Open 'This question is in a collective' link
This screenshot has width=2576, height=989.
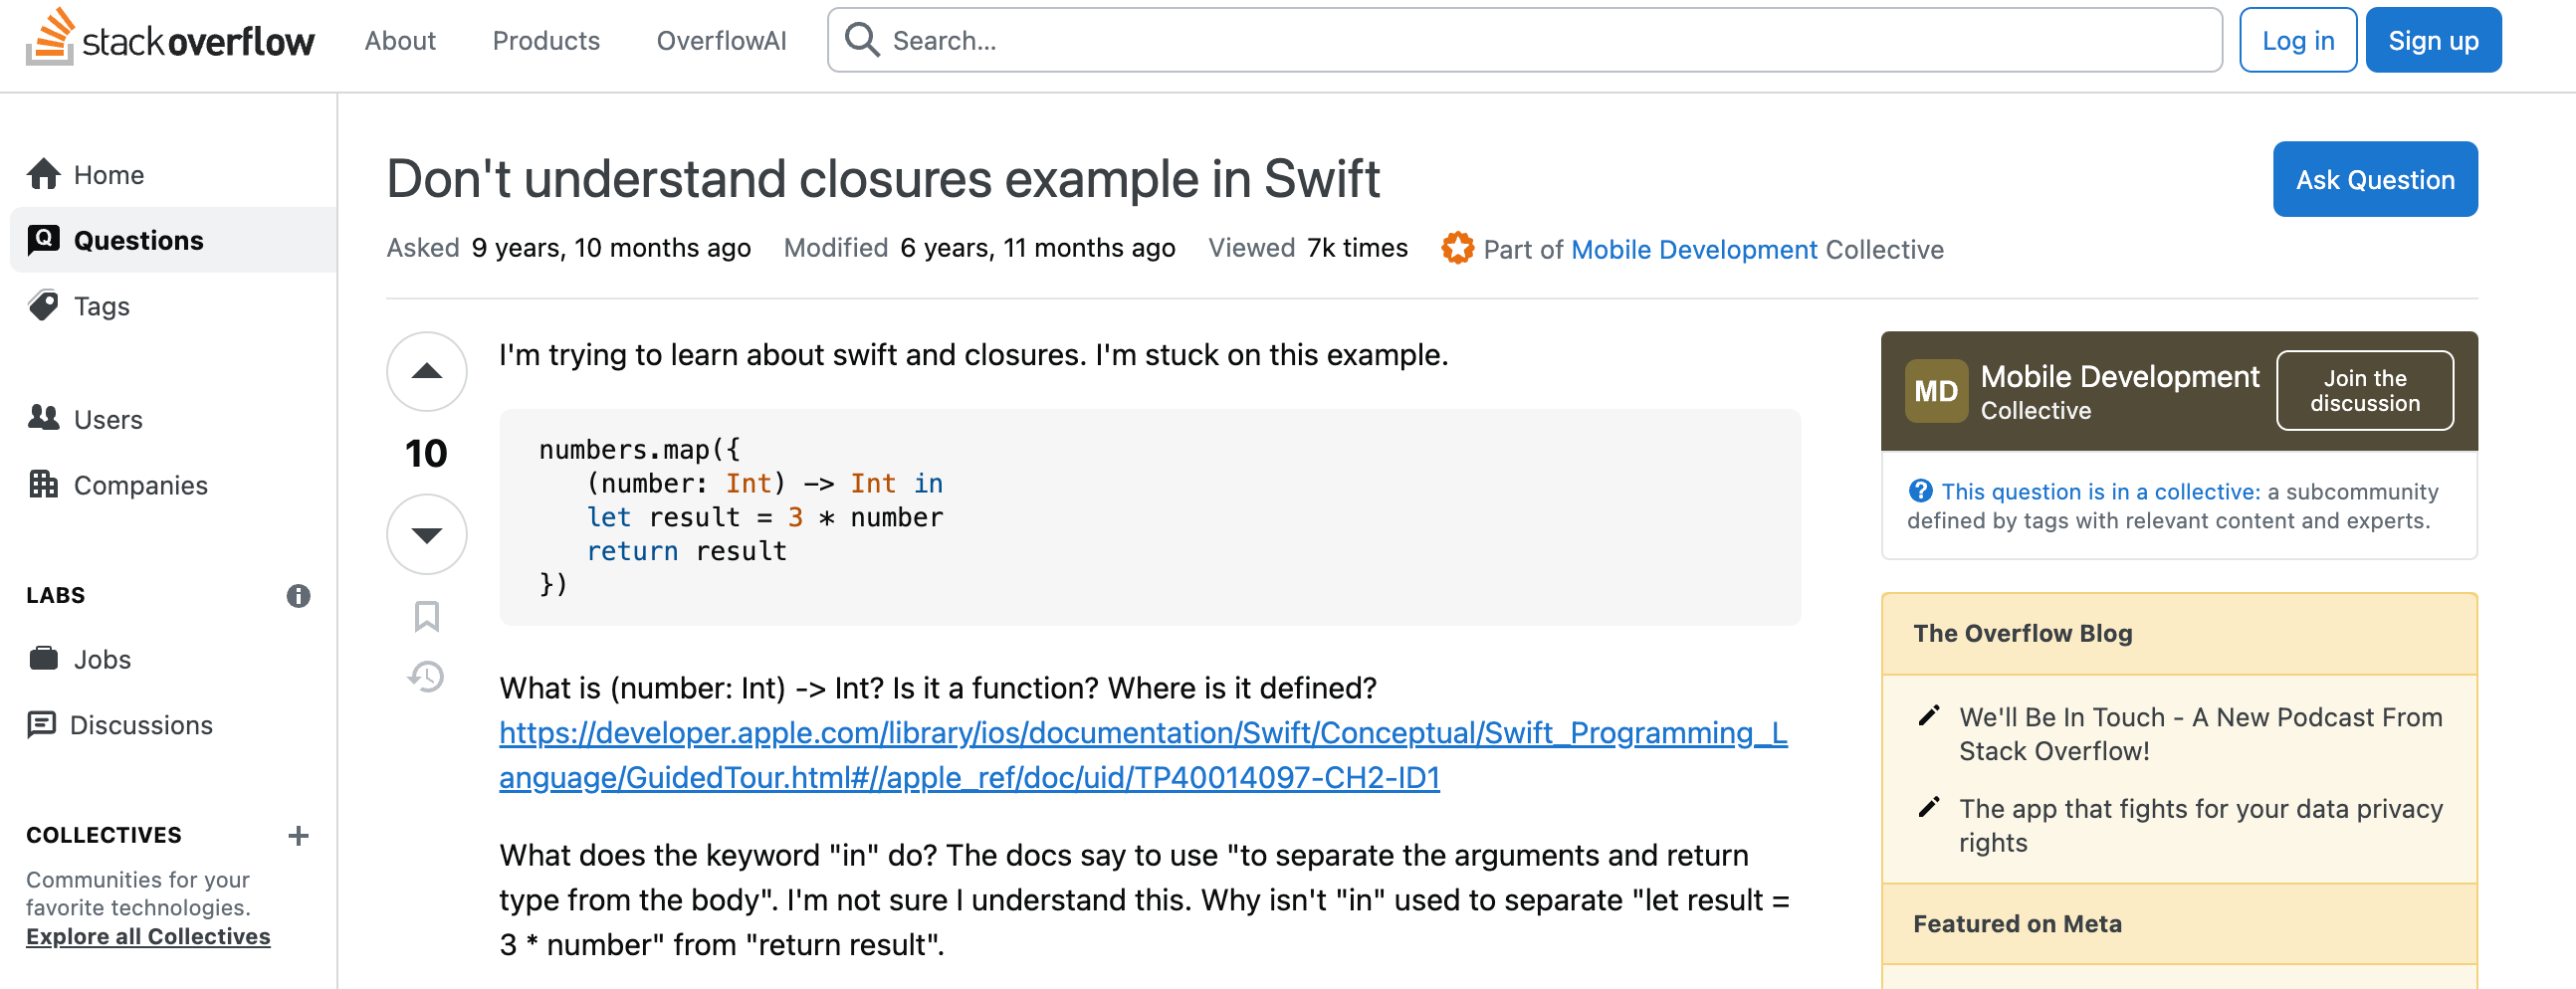point(2099,491)
